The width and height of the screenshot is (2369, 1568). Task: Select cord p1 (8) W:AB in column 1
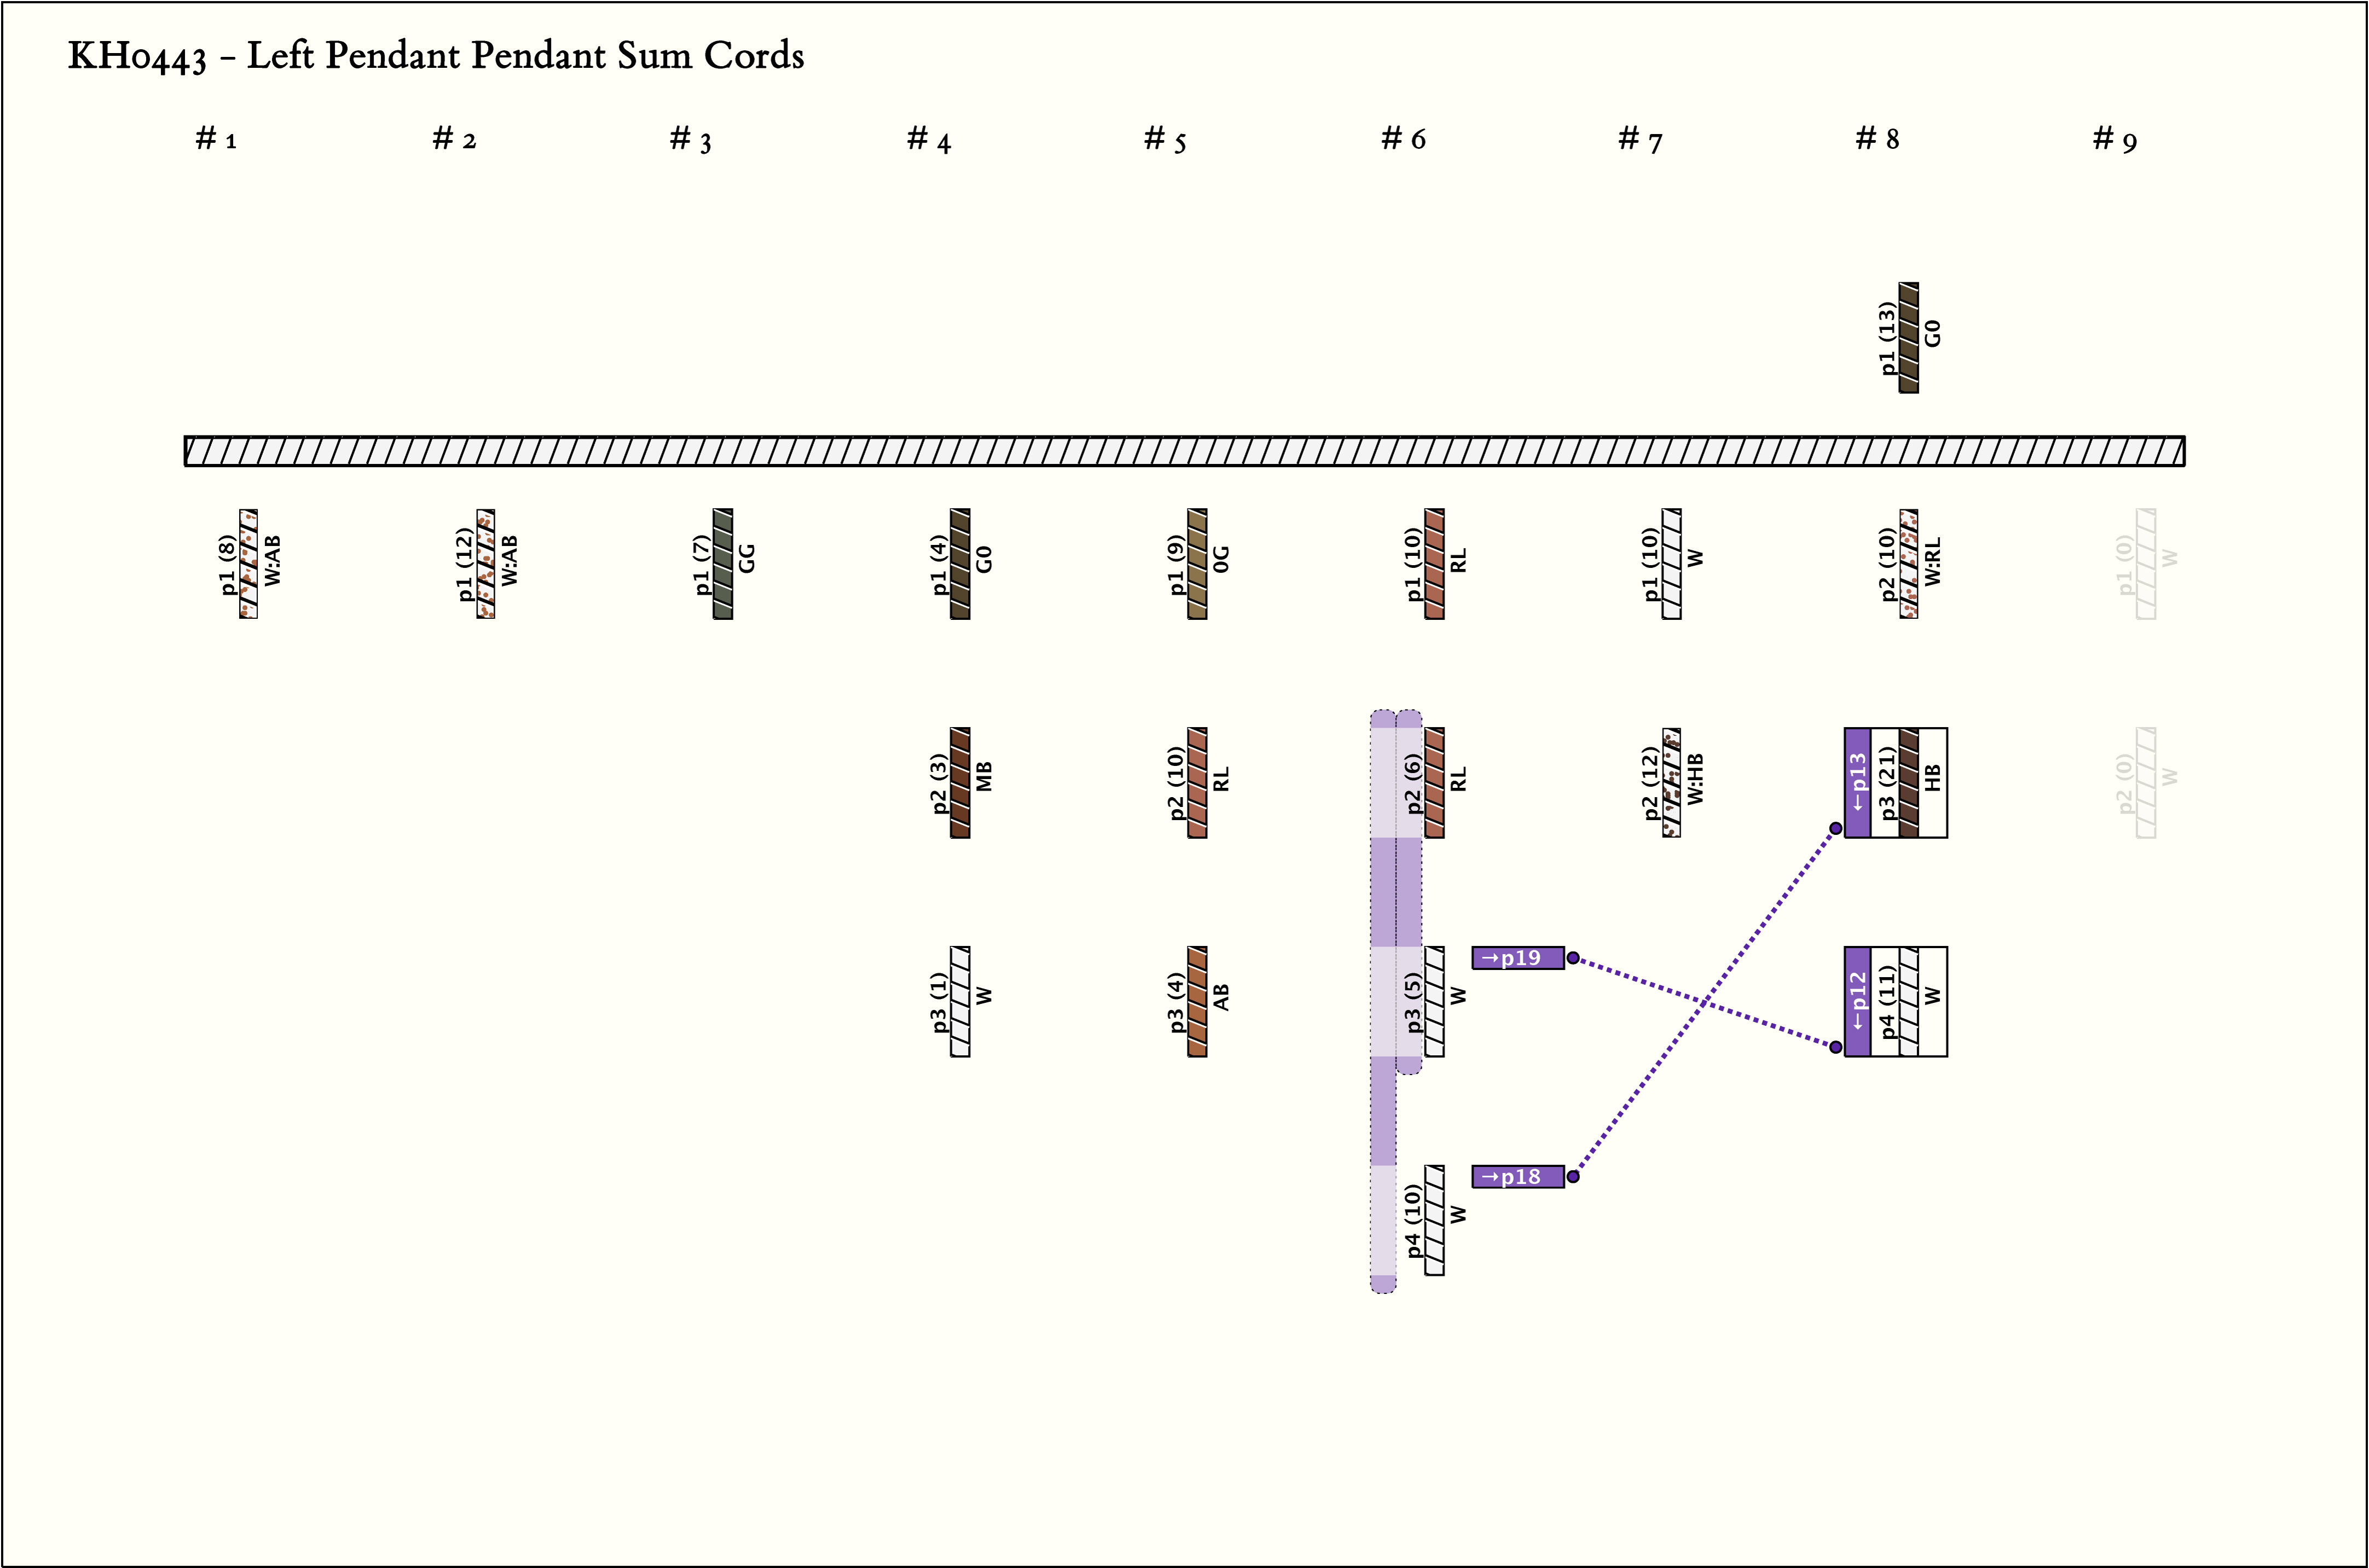[x=249, y=564]
